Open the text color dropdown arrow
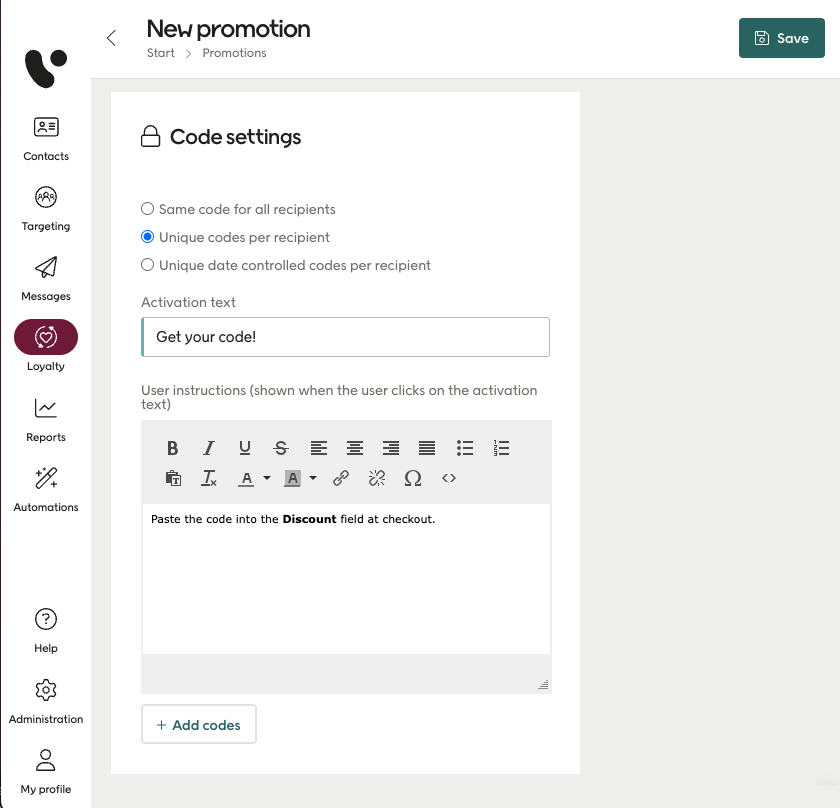Viewport: 840px width, 808px height. [x=265, y=478]
